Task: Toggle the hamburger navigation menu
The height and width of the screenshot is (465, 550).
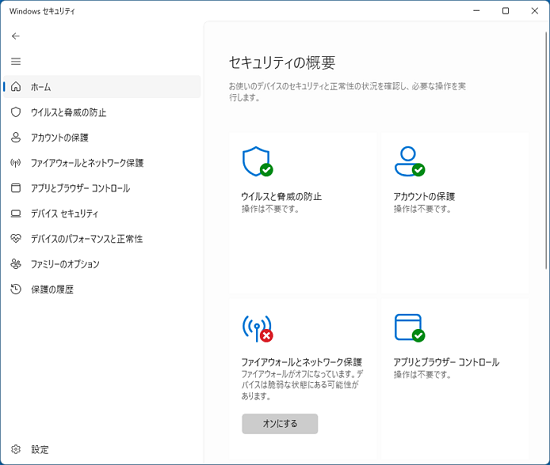Action: pos(15,62)
